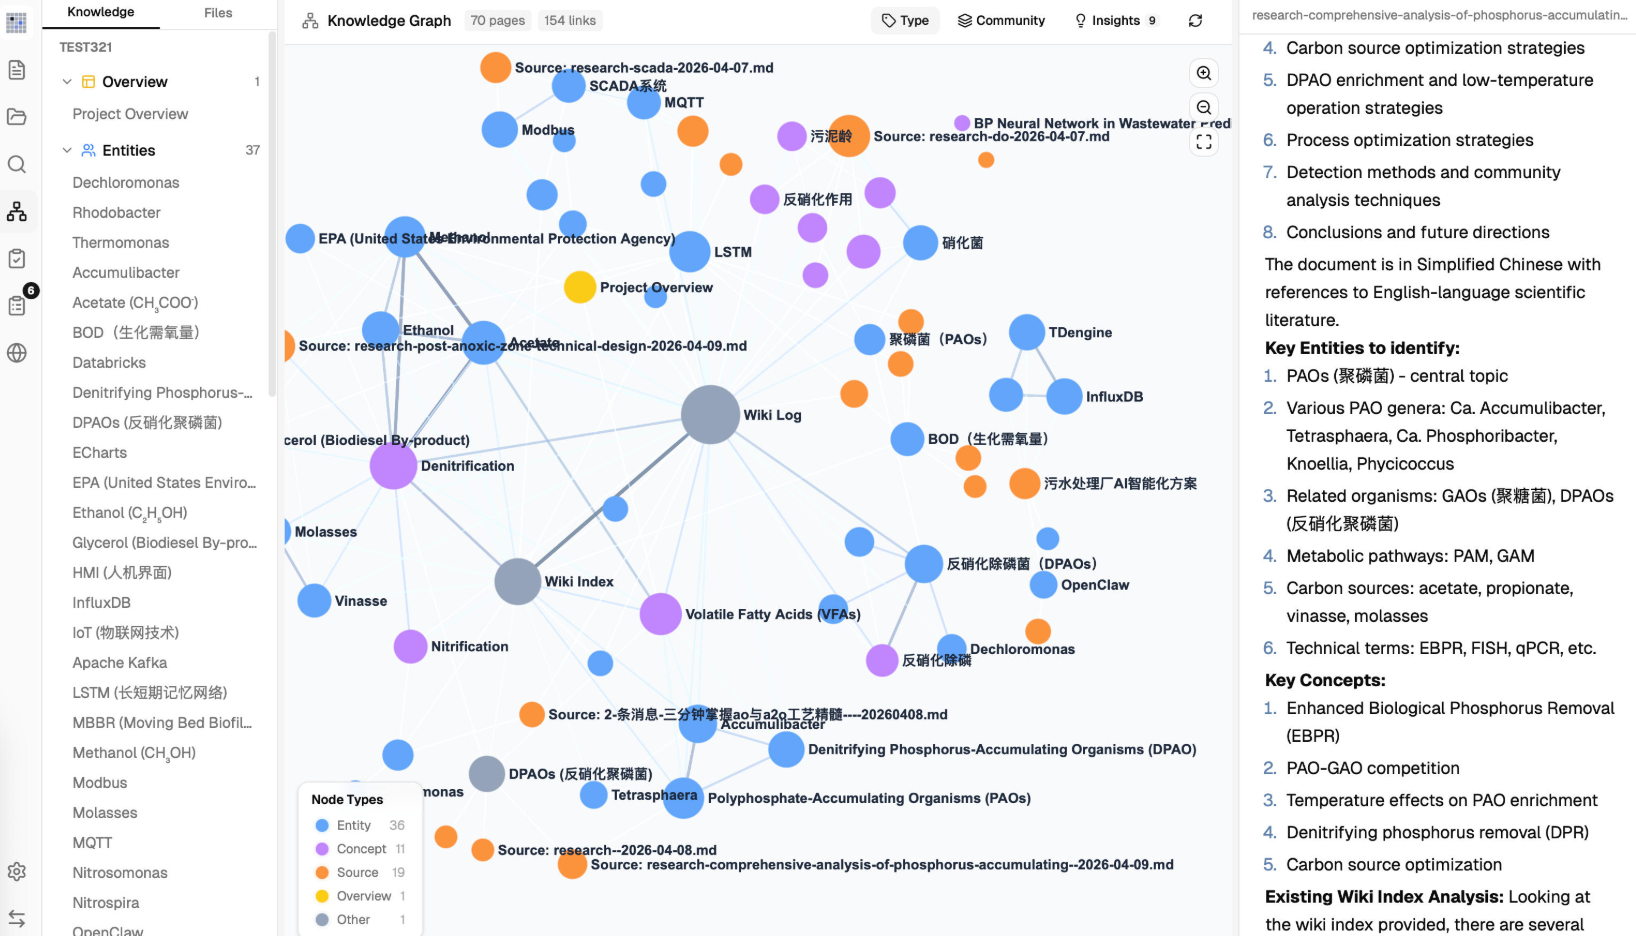The width and height of the screenshot is (1636, 936).
Task: Collapse the Entities tree section
Action: (x=67, y=150)
